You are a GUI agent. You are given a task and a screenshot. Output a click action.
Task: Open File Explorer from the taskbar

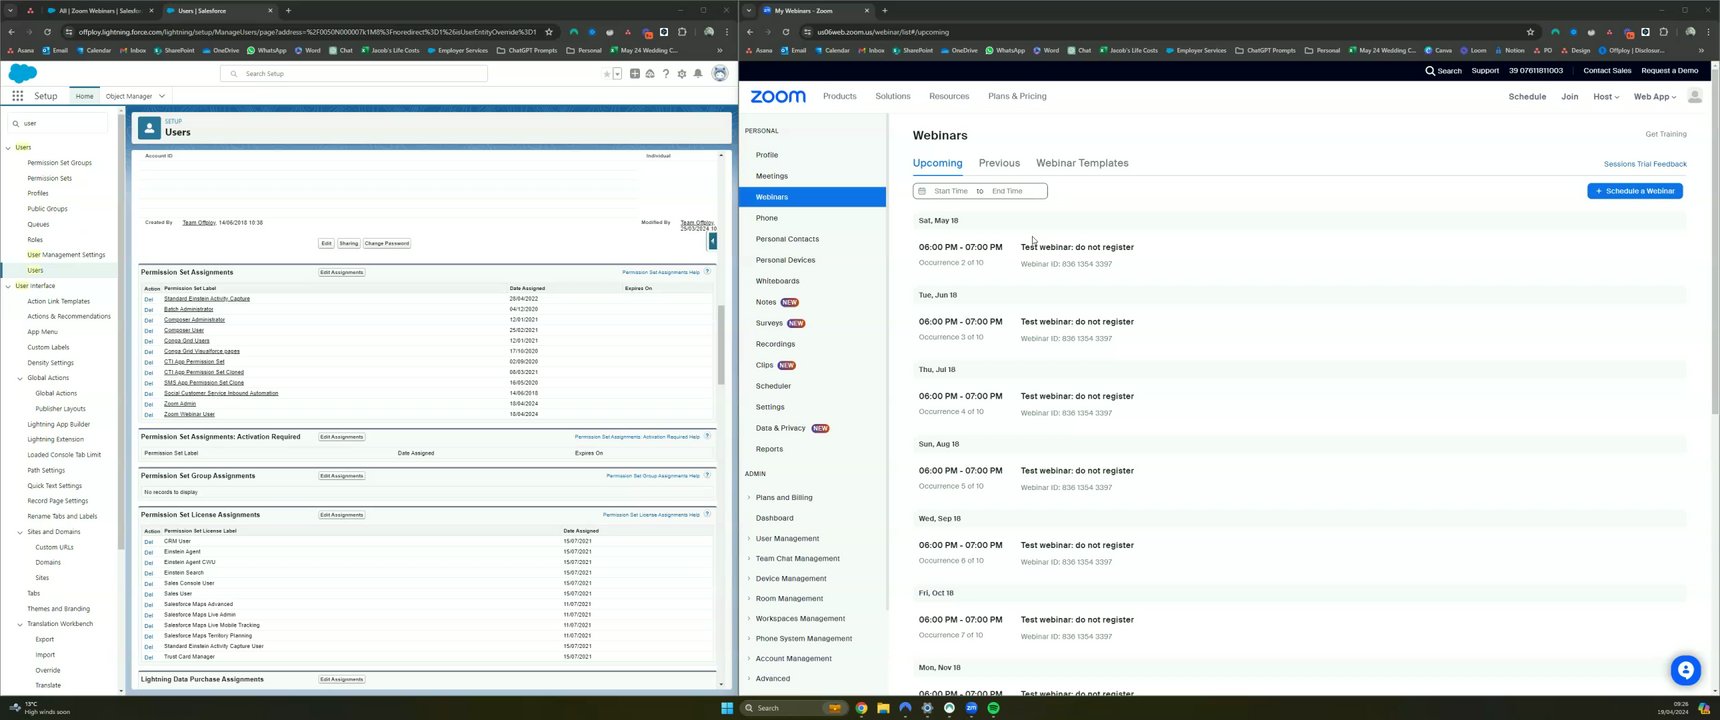click(883, 708)
